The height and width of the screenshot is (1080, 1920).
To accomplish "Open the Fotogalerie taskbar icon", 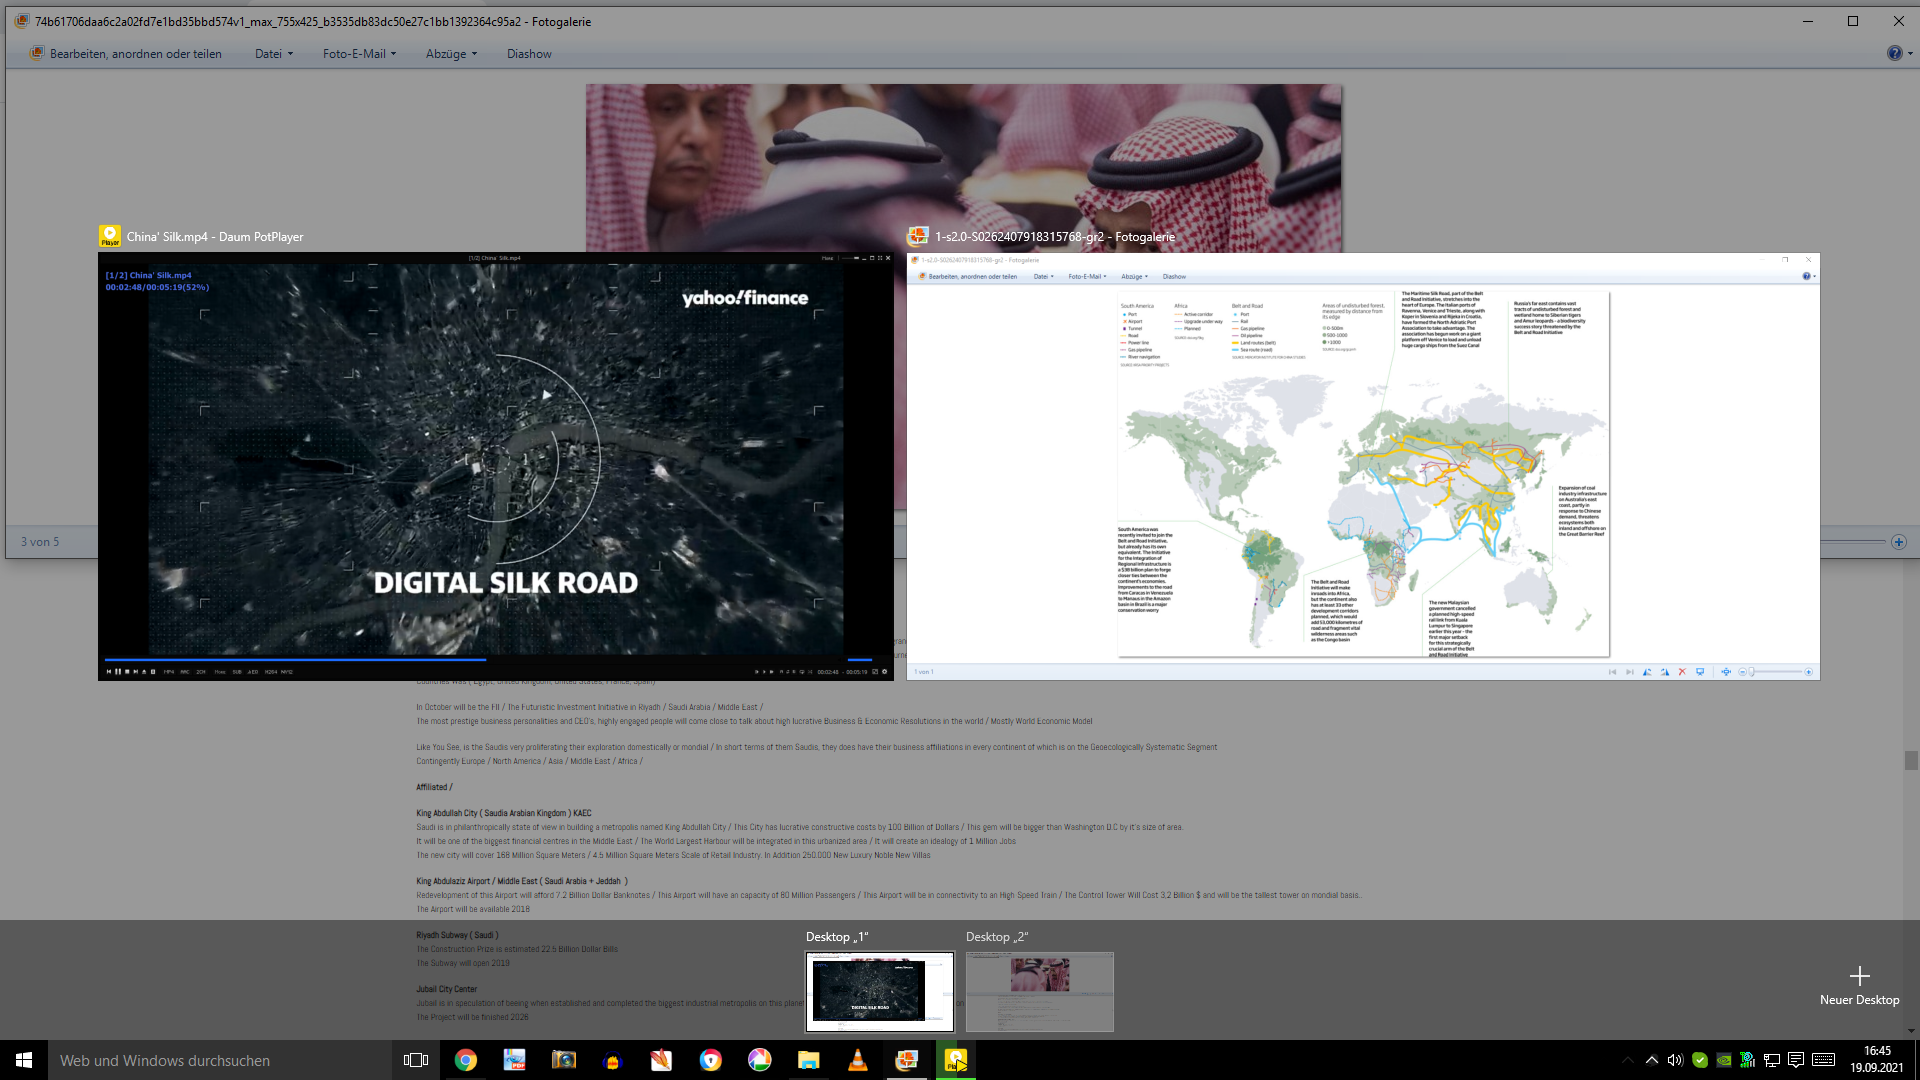I will (x=906, y=1060).
